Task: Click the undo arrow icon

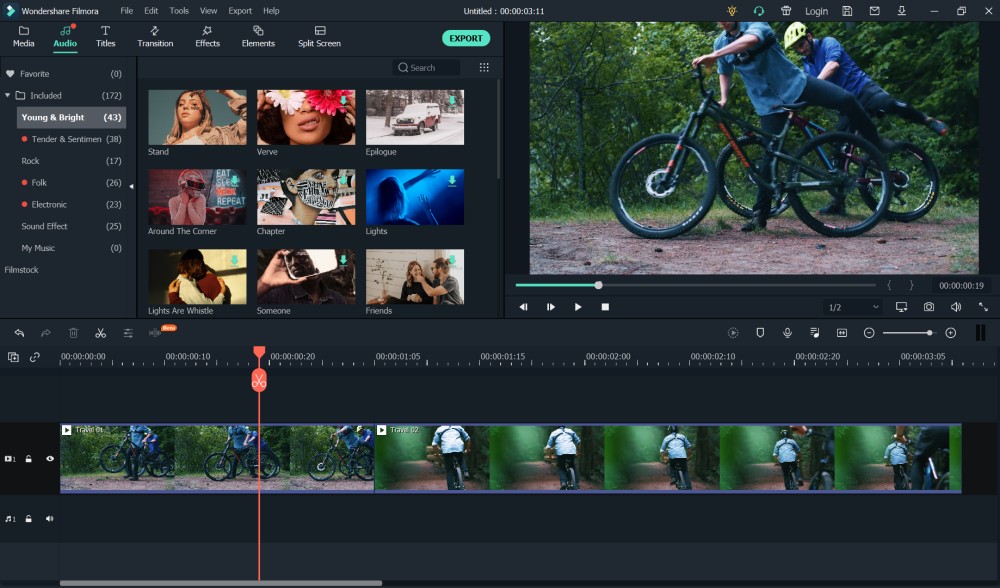Action: coord(18,332)
